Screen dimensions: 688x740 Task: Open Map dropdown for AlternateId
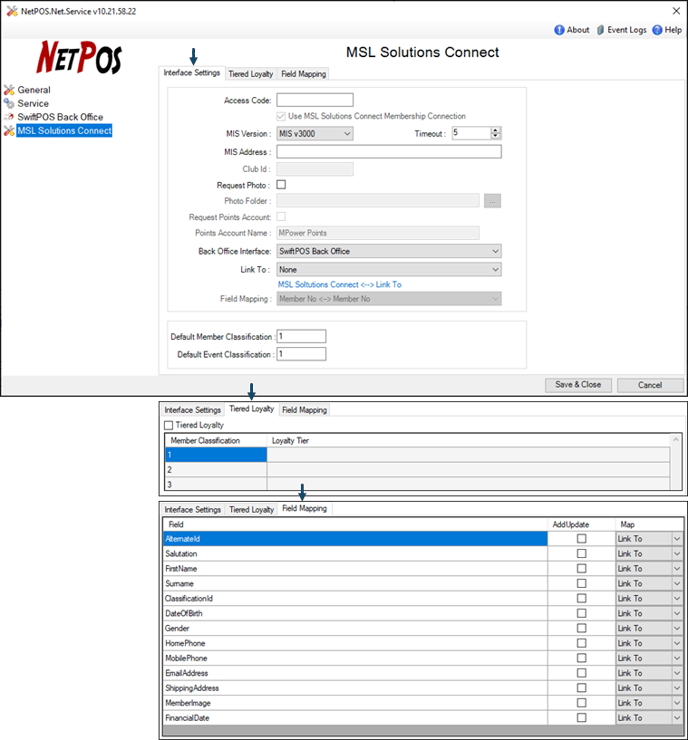pos(649,538)
